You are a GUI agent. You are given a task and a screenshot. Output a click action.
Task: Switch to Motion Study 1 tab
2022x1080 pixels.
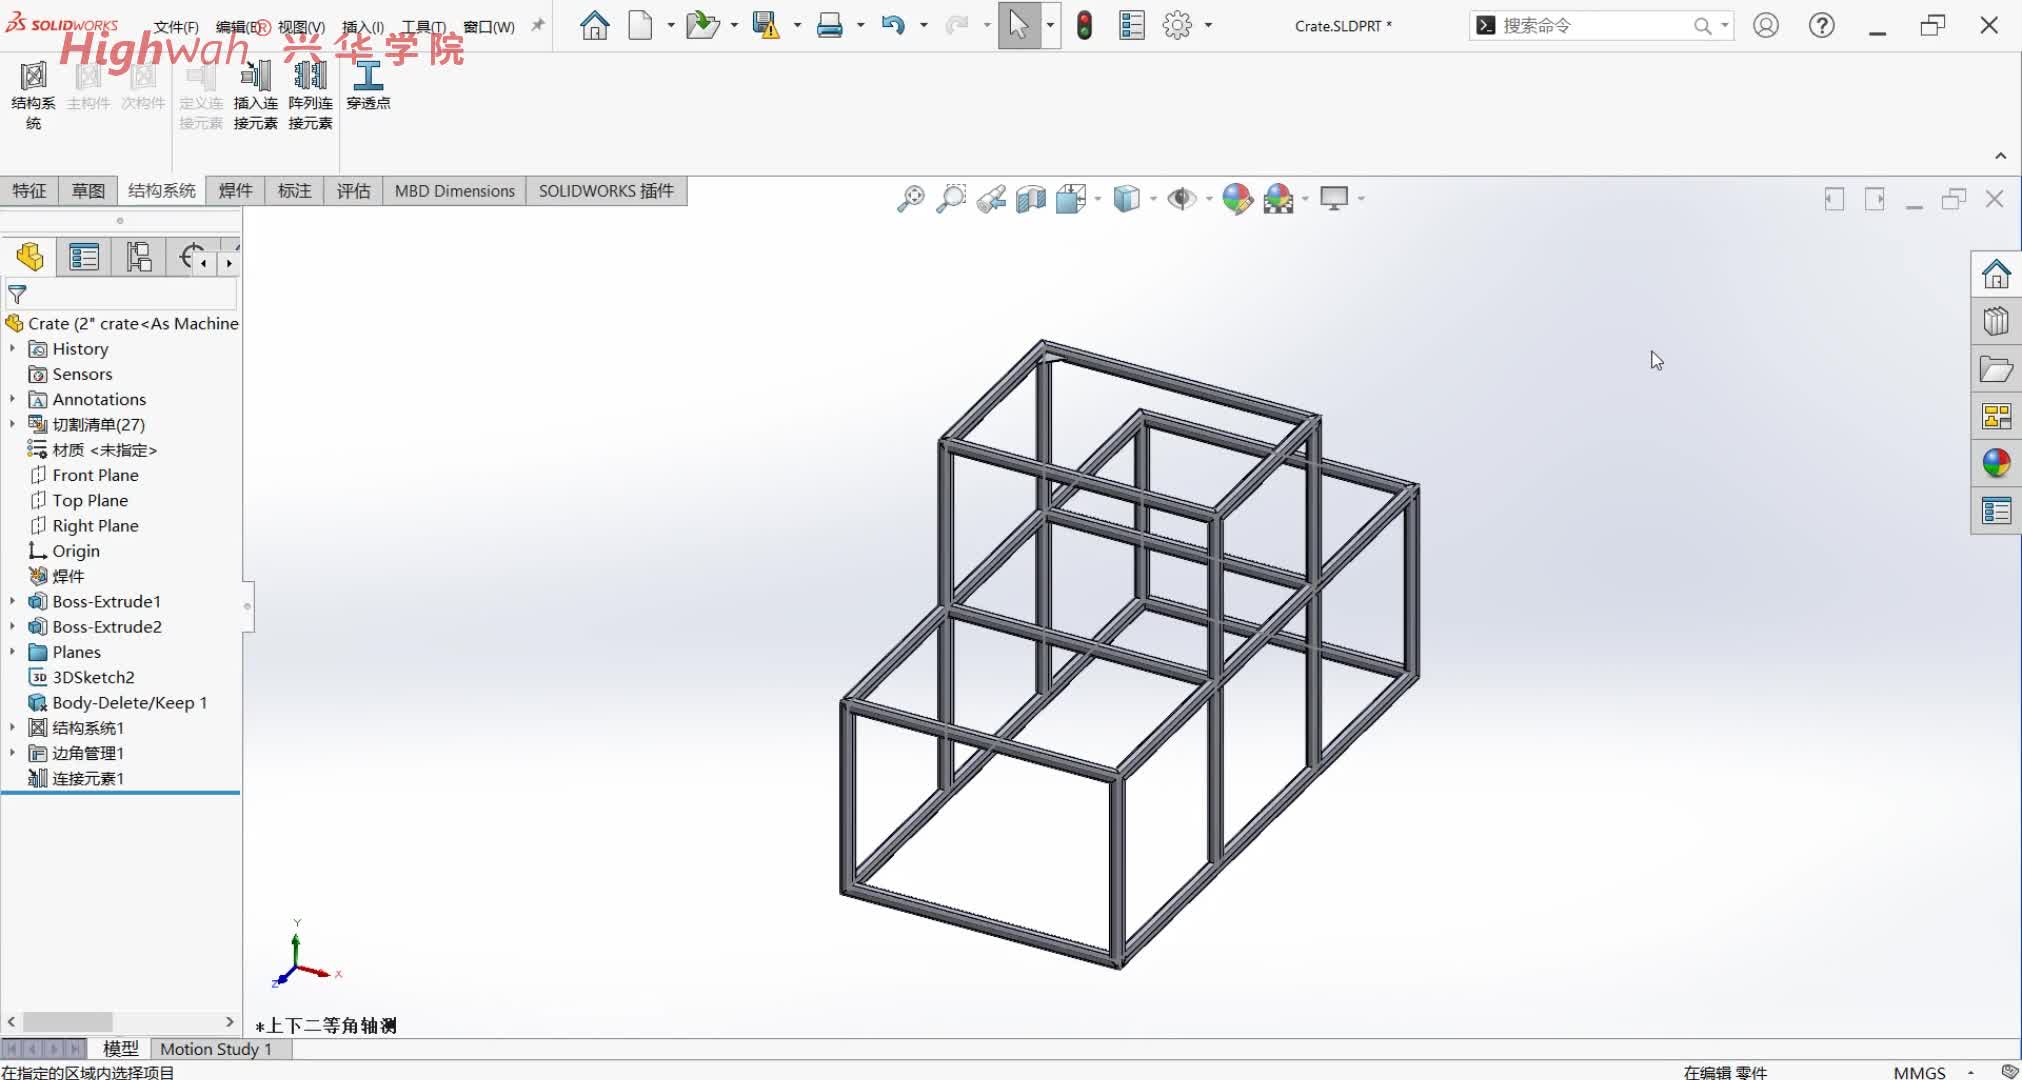pos(215,1049)
